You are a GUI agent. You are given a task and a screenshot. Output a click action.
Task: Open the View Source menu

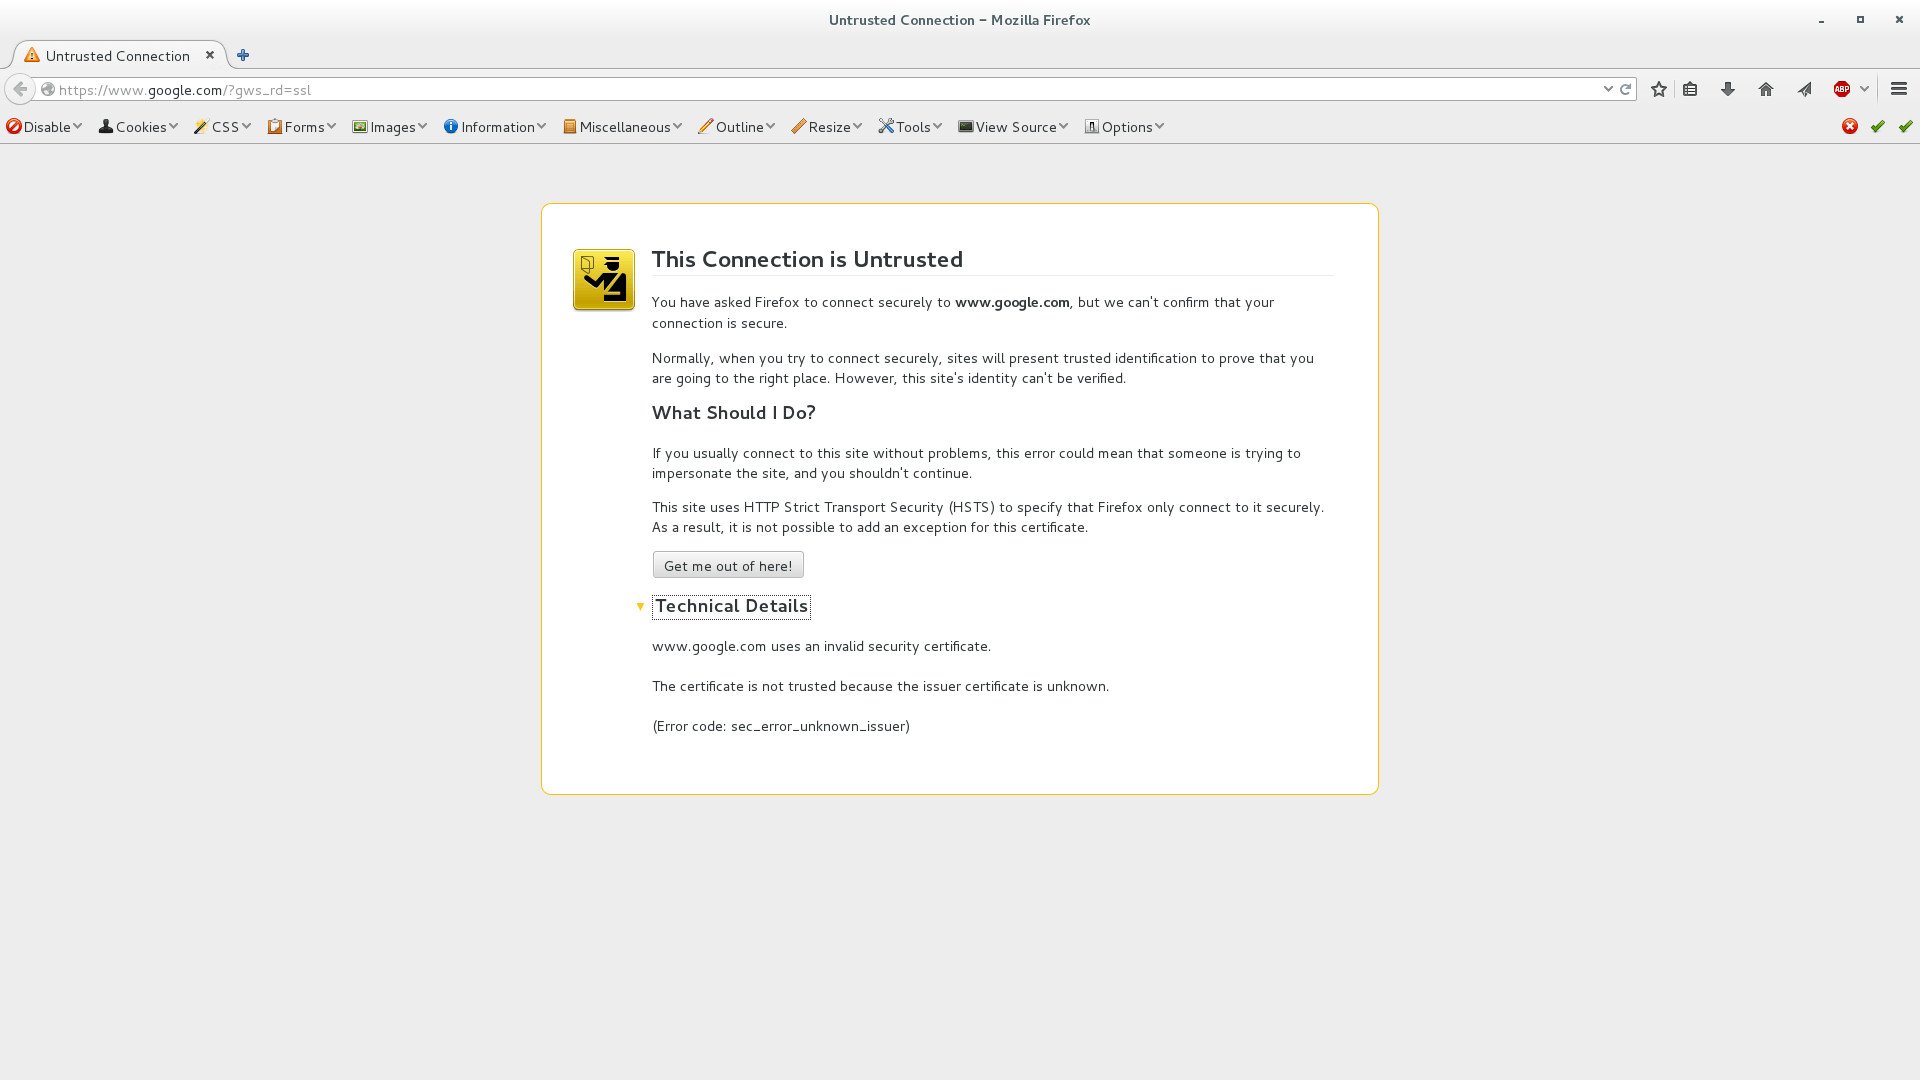[x=1013, y=127]
